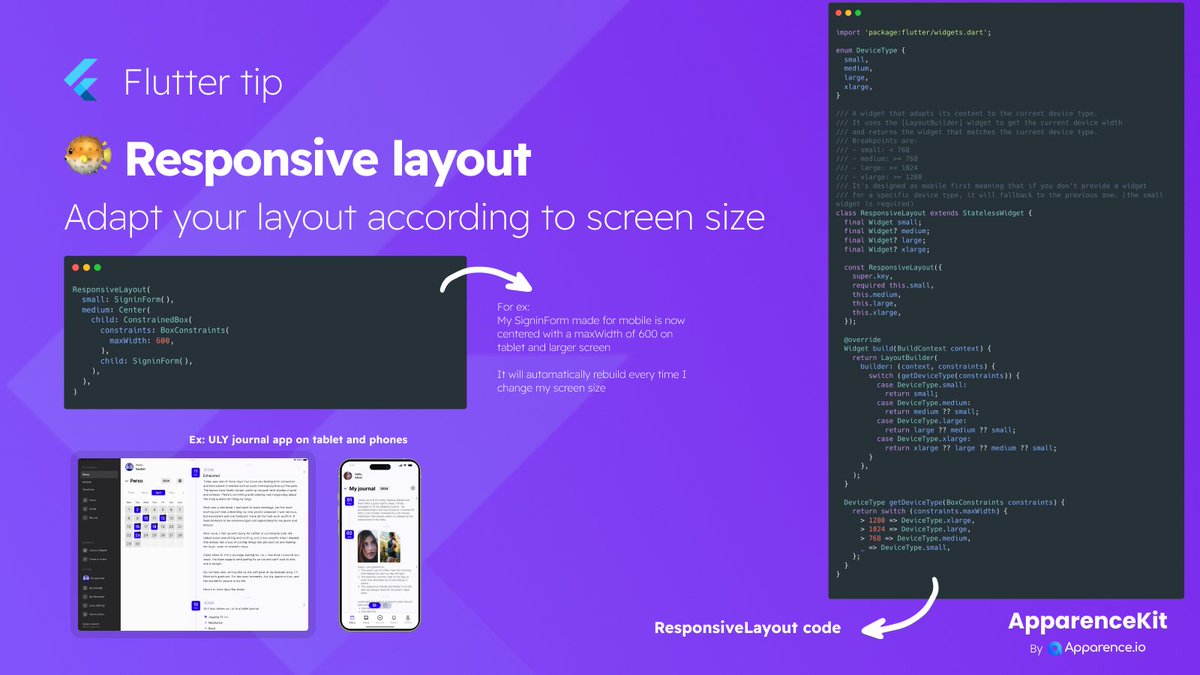Open settings gear beside My journal on phone
The height and width of the screenshot is (675, 1200).
click(413, 488)
